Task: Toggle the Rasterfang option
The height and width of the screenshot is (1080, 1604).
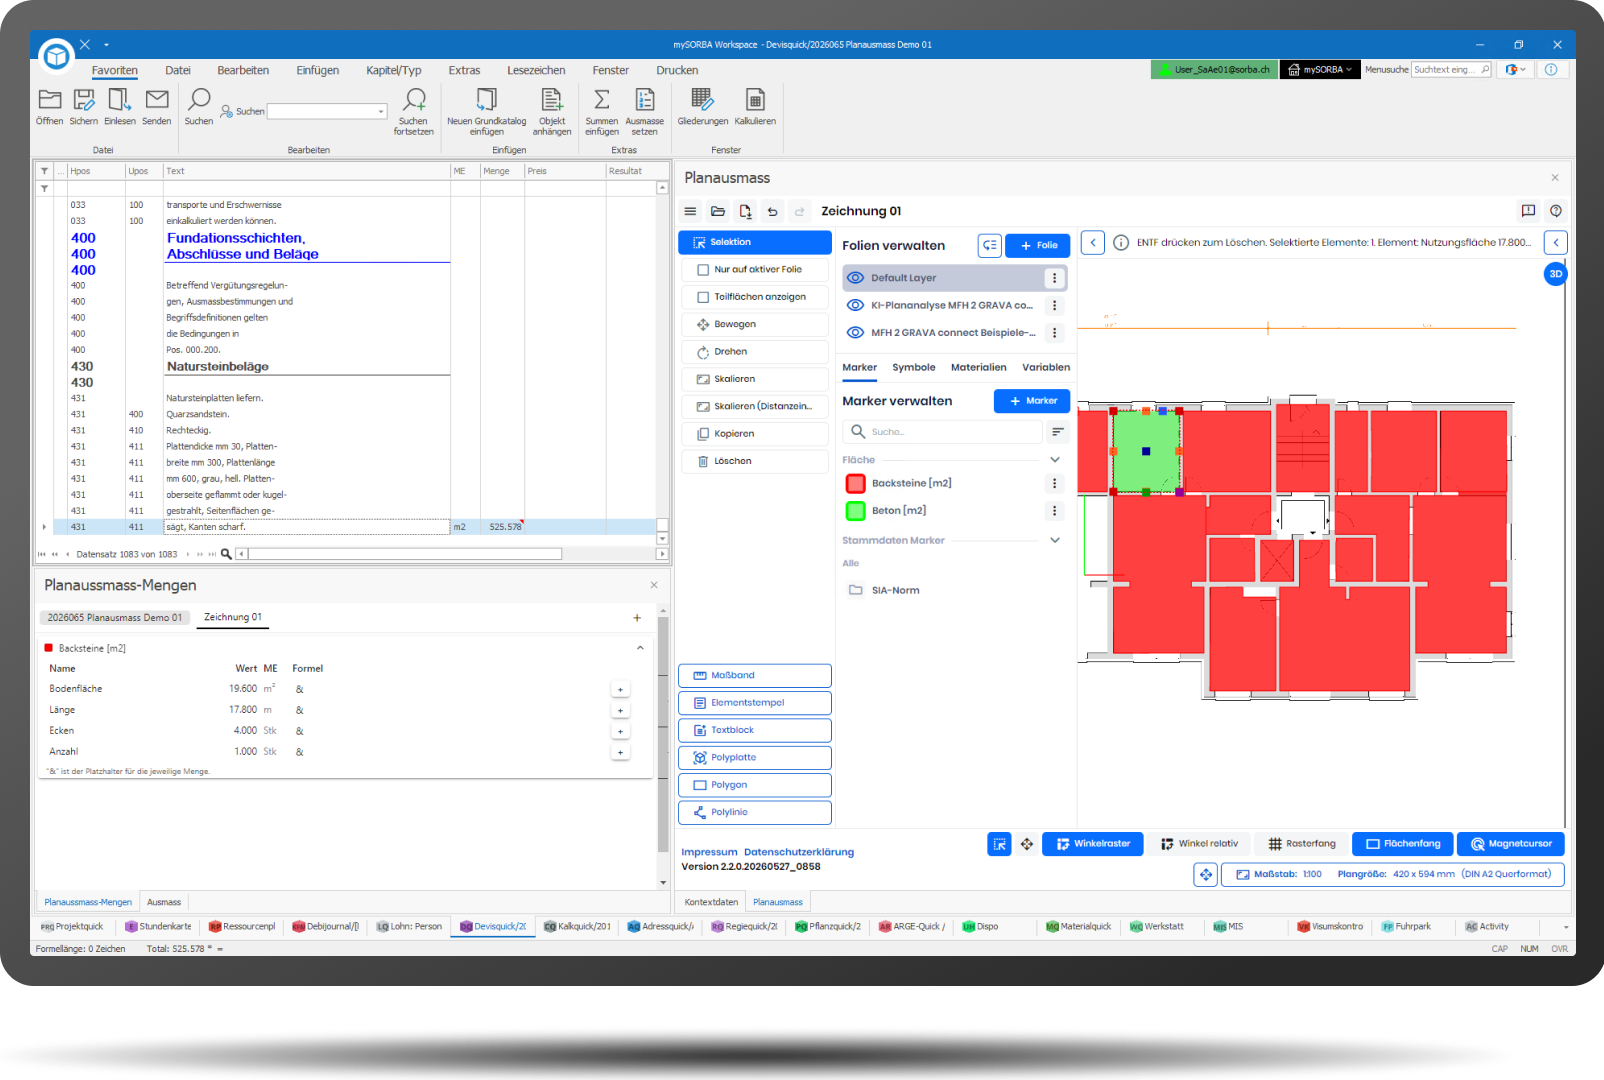Action: click(1301, 844)
